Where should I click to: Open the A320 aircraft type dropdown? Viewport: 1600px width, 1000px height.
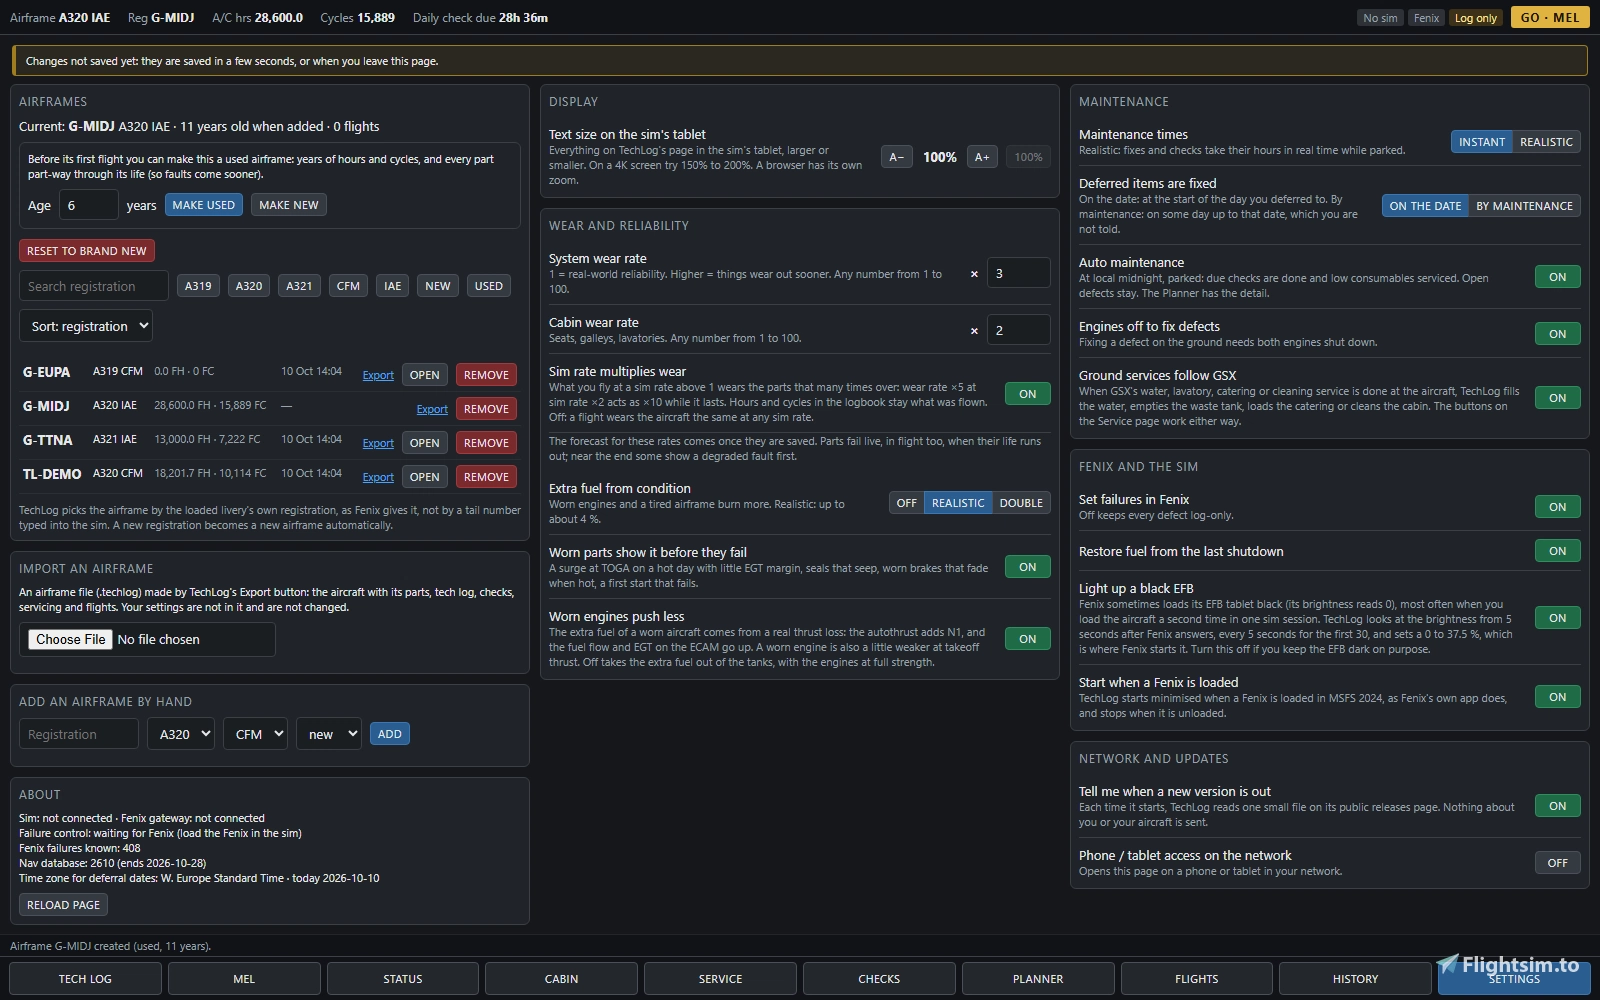tap(181, 734)
